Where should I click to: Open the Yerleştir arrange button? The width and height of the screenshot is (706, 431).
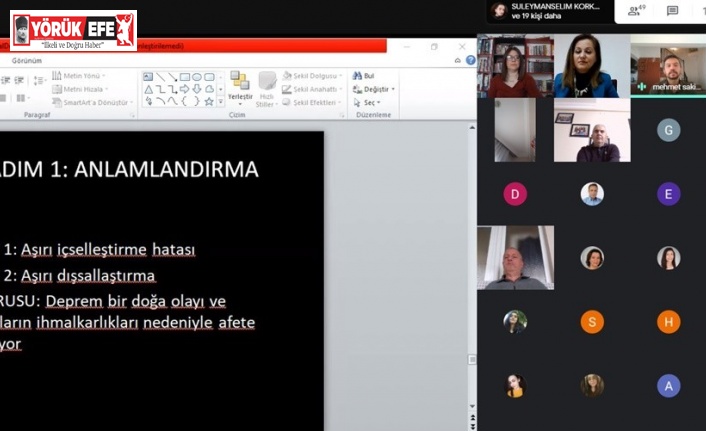[240, 88]
